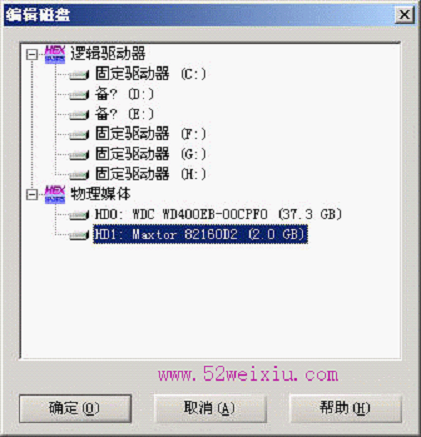Select 固定驱动器 (G:) in the tree
Viewport: 421px width, 437px height.
pyautogui.click(x=151, y=154)
